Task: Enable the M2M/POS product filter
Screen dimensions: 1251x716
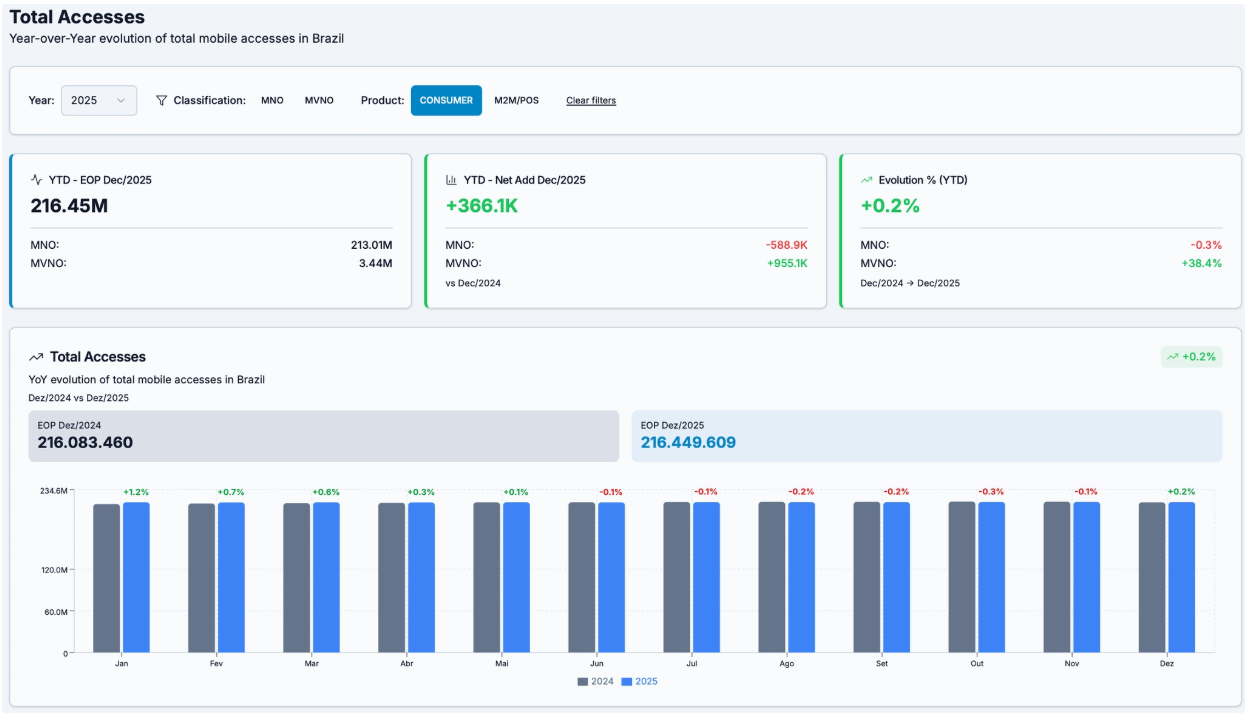Action: pos(516,100)
